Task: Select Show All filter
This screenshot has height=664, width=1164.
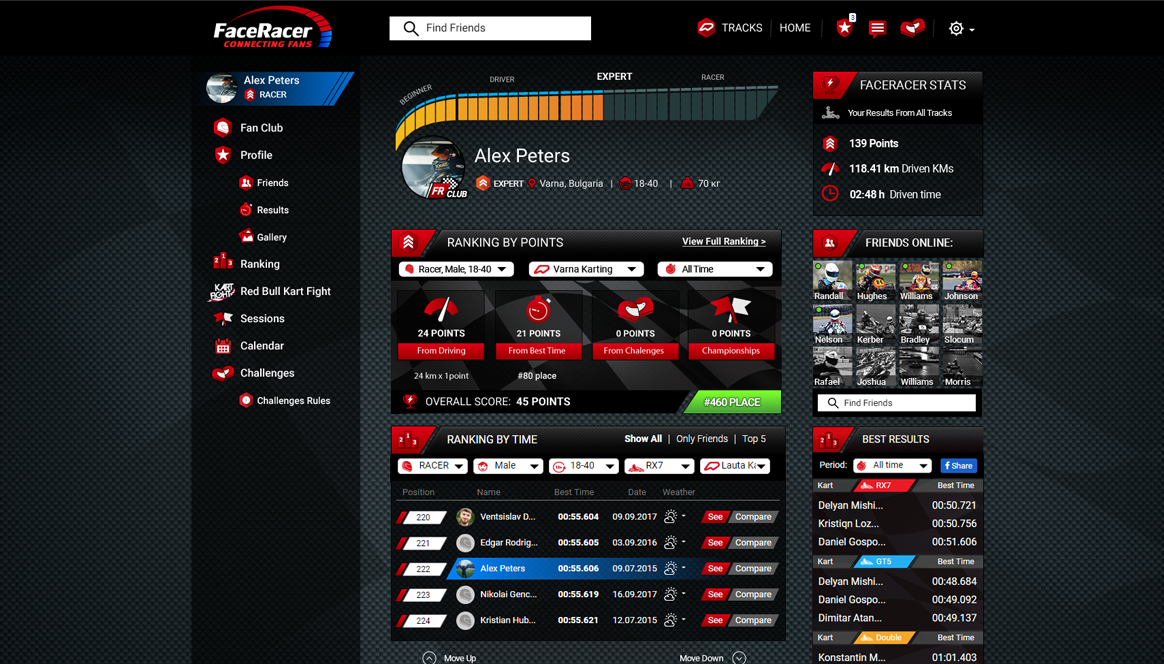Action: click(643, 439)
